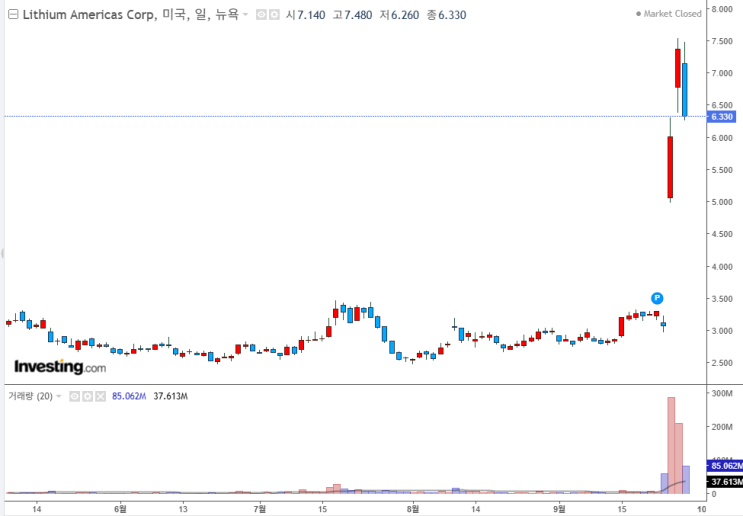Click the blue P marker on chart

click(x=657, y=298)
